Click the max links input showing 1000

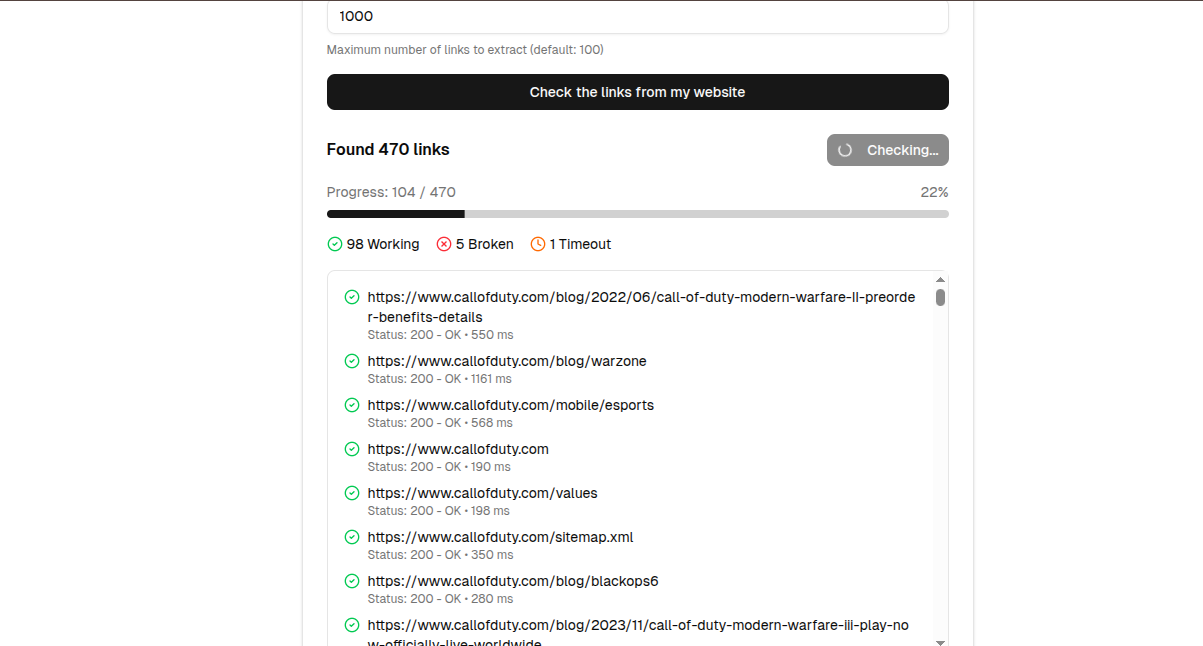pyautogui.click(x=637, y=16)
